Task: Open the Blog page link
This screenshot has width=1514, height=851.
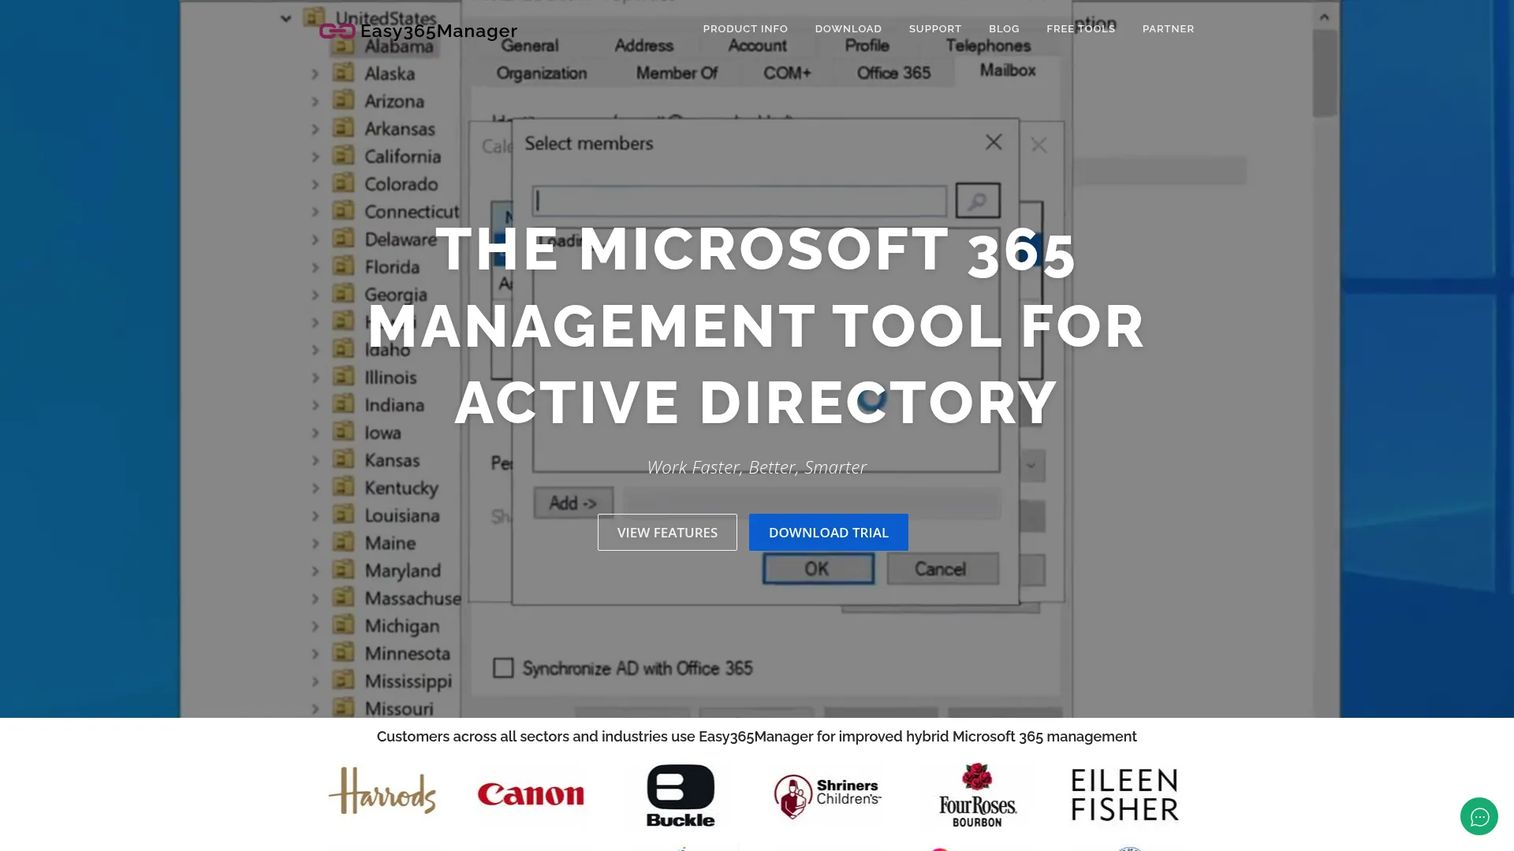Action: [x=1004, y=29]
